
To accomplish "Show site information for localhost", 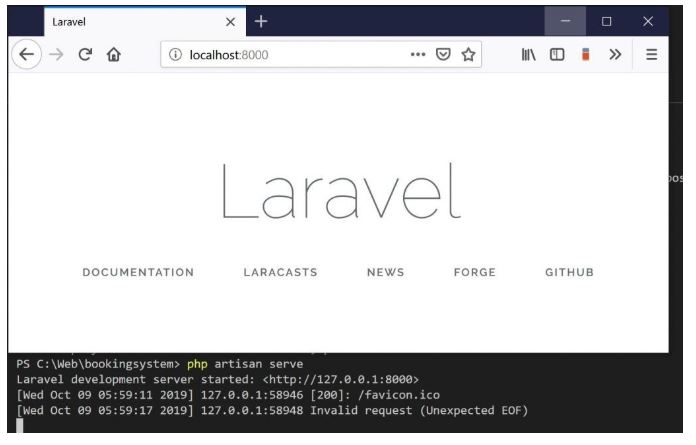I will (175, 55).
